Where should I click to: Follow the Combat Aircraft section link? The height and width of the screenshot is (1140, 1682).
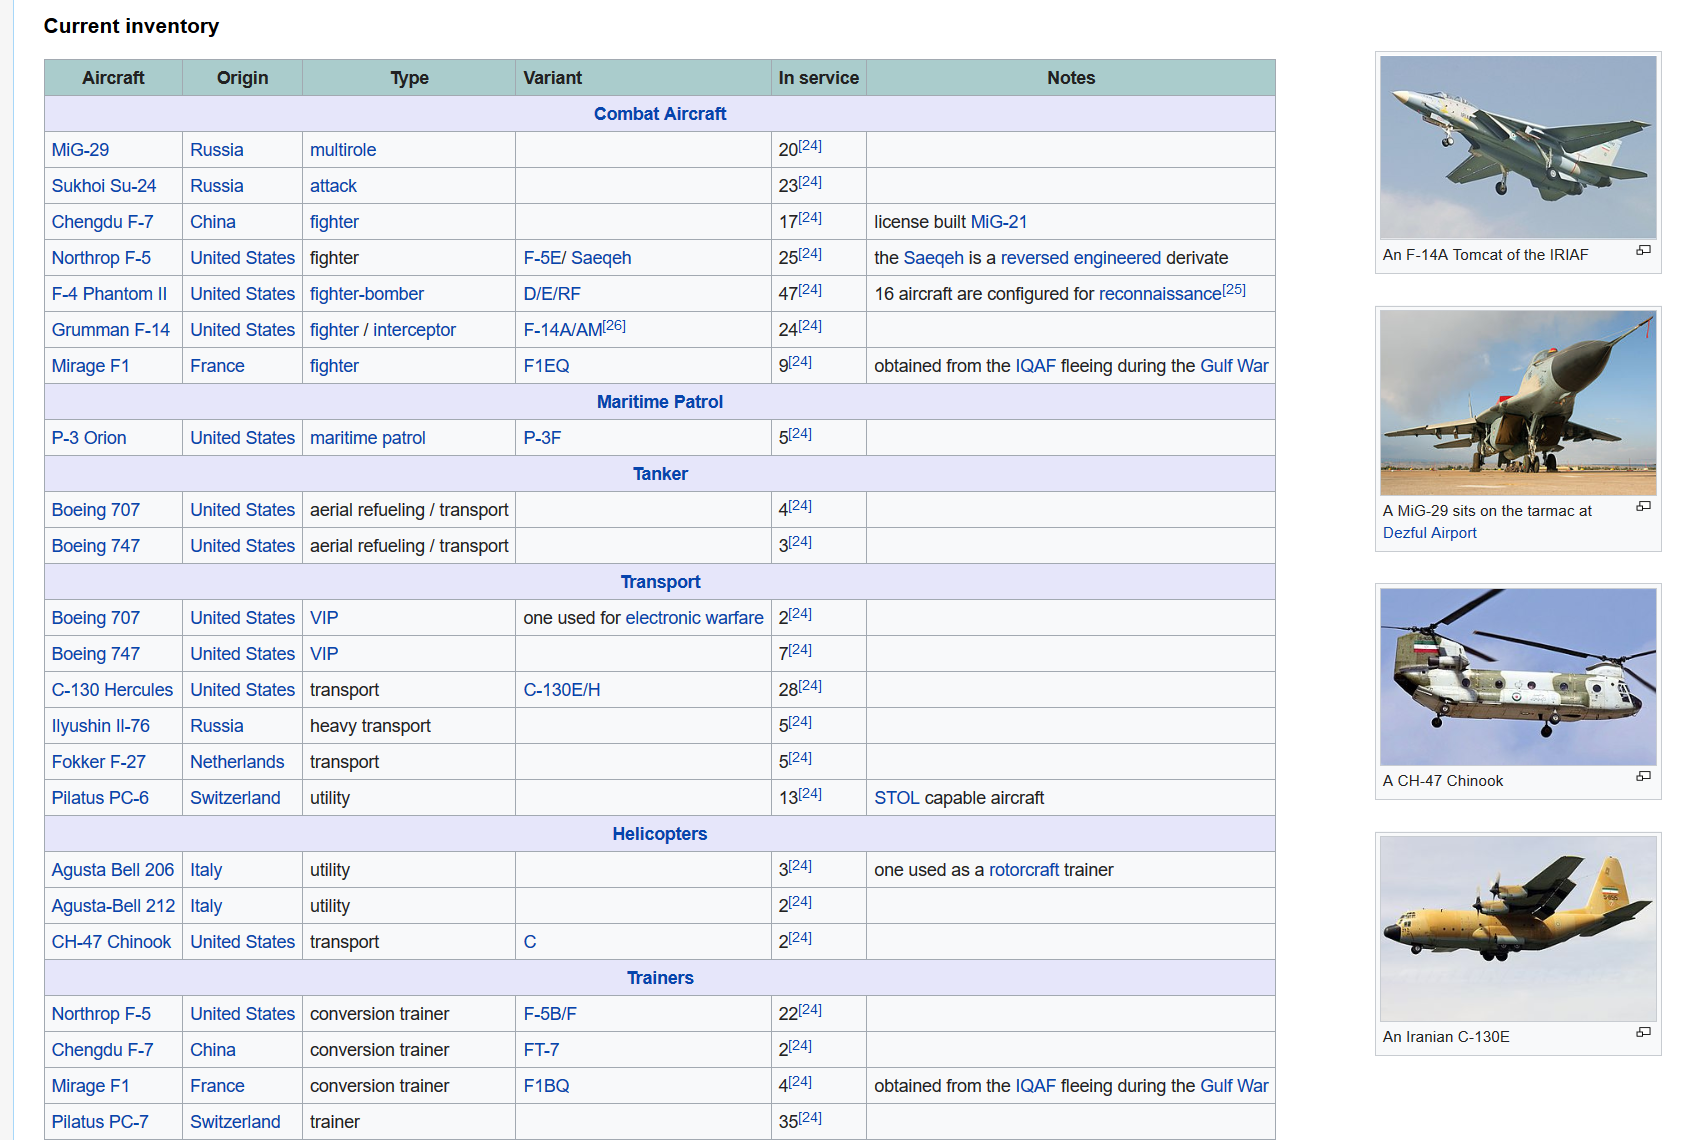click(660, 114)
